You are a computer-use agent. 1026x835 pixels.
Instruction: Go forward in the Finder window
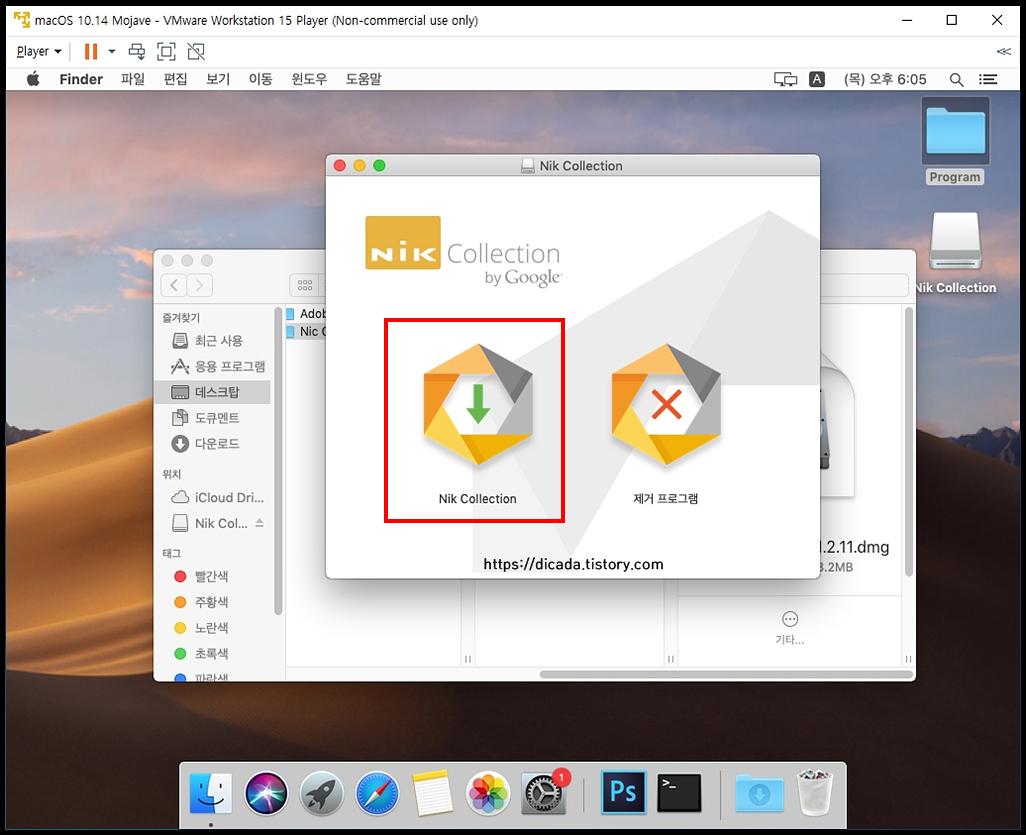tap(200, 285)
